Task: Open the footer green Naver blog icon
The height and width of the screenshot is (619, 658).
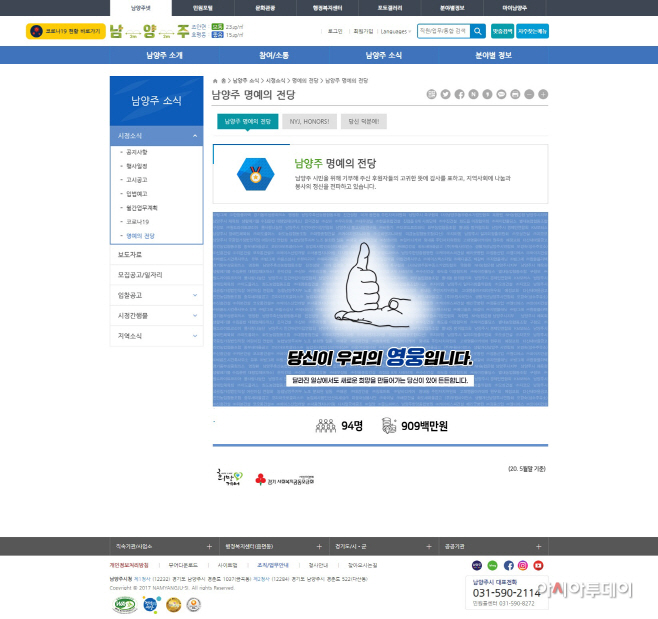Action: tap(493, 565)
